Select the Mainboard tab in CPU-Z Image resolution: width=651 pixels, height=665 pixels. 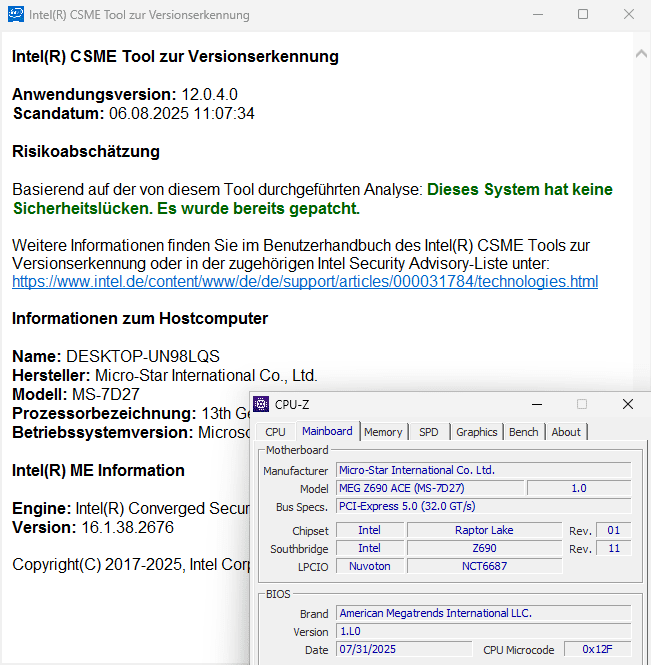(x=327, y=431)
